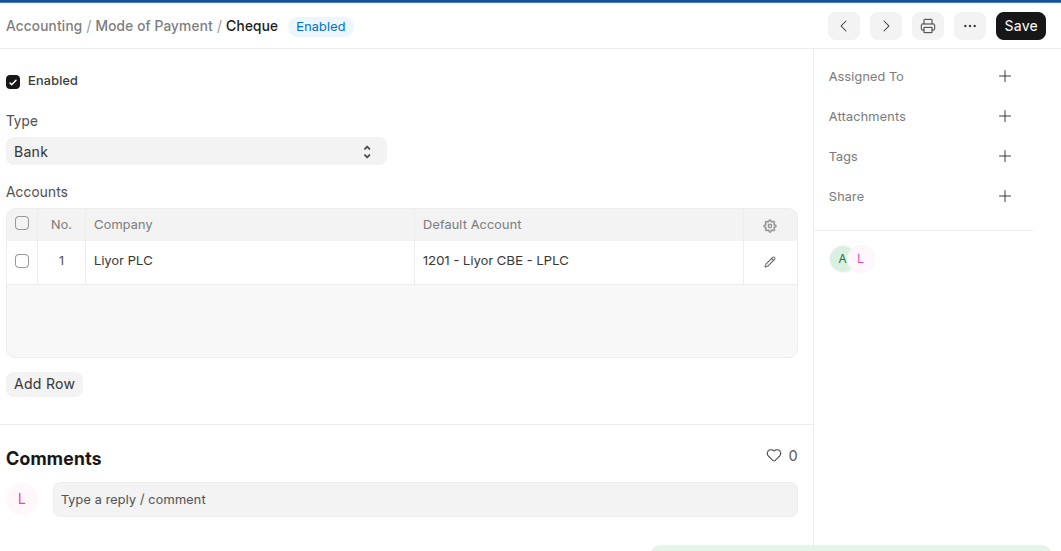Click Add Row button

(44, 384)
